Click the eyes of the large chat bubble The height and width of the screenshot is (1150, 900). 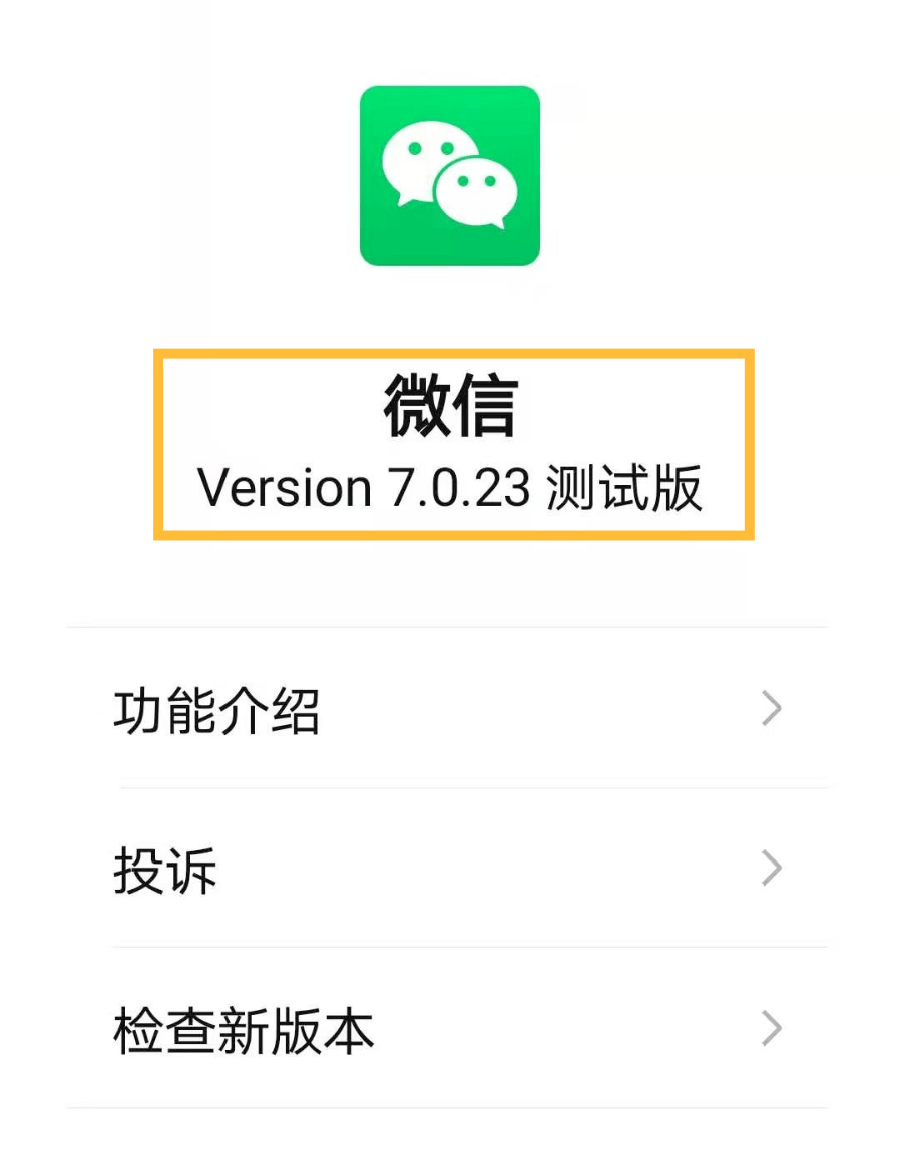pyautogui.click(x=431, y=149)
